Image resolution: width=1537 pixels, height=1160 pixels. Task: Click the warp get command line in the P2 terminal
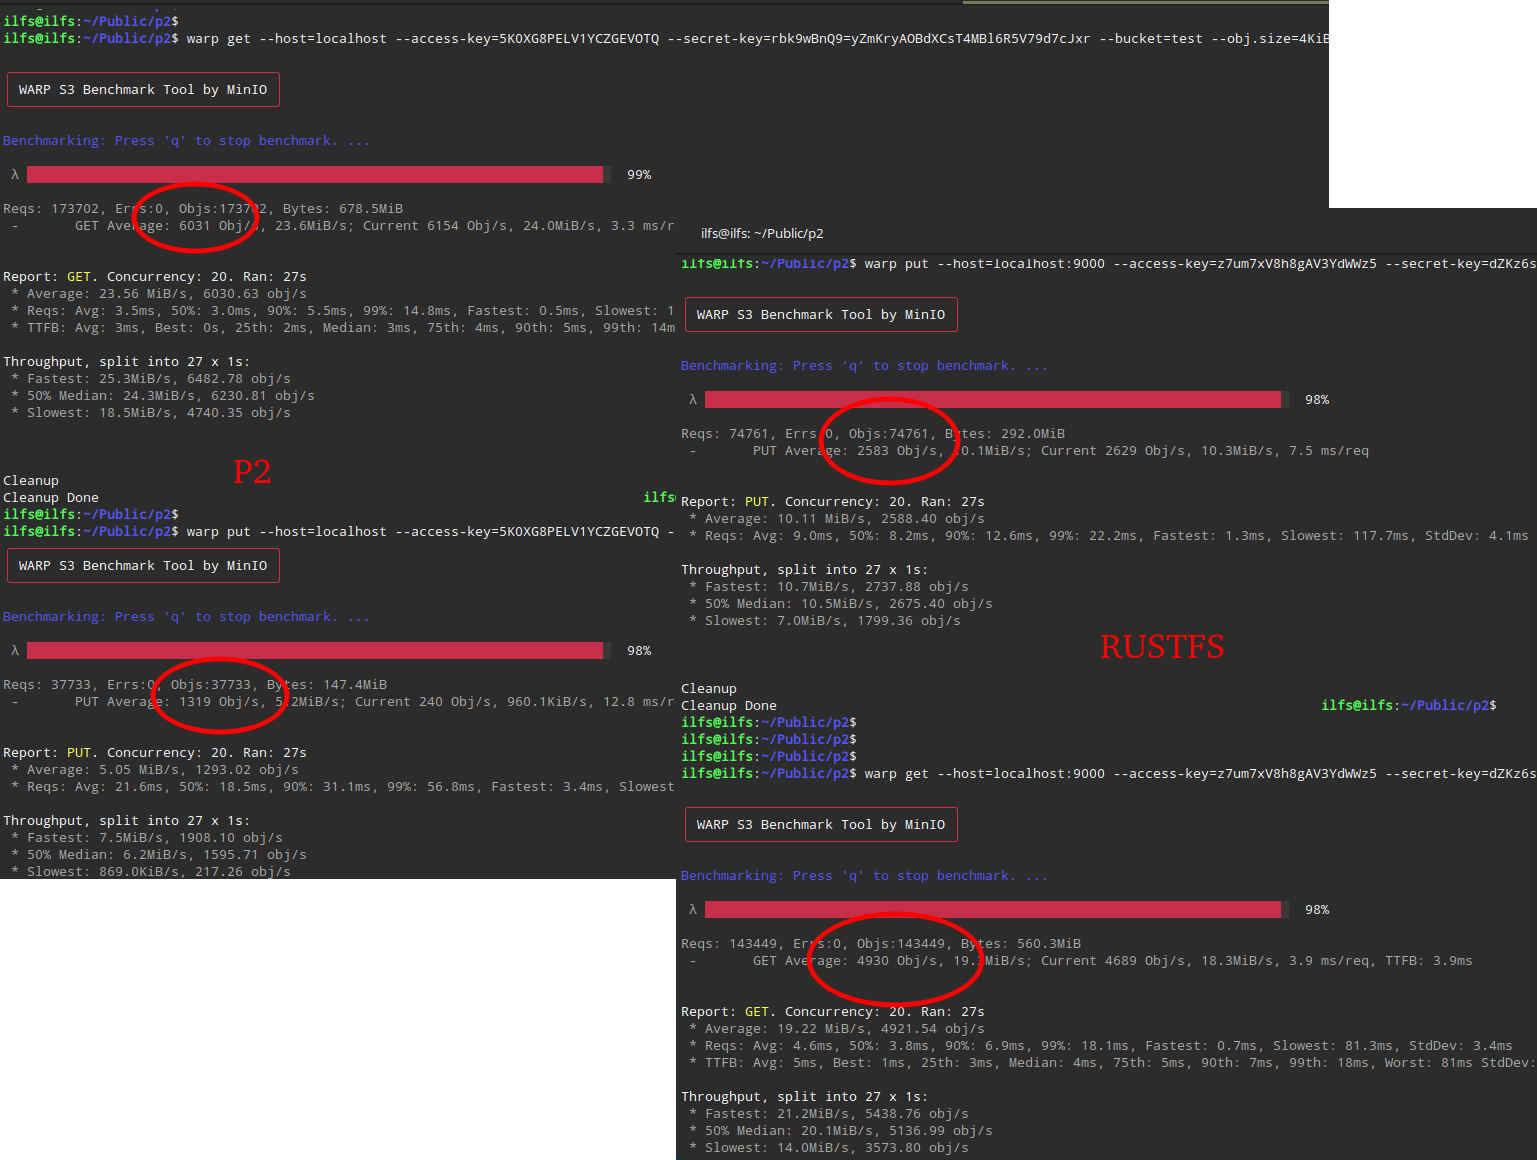point(400,38)
